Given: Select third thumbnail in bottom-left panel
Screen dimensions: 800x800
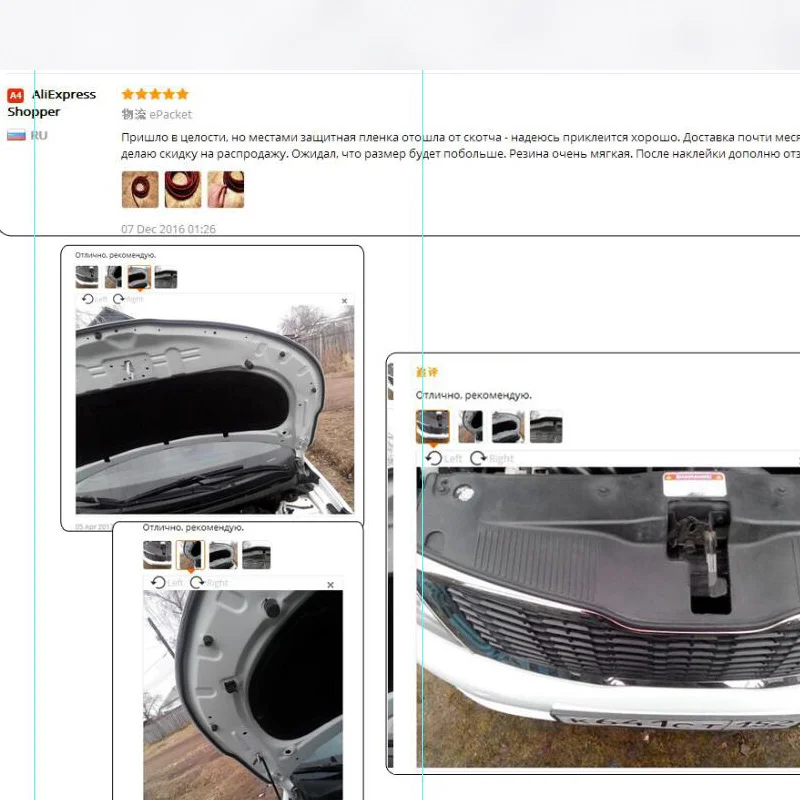Looking at the screenshot, I should (223, 555).
